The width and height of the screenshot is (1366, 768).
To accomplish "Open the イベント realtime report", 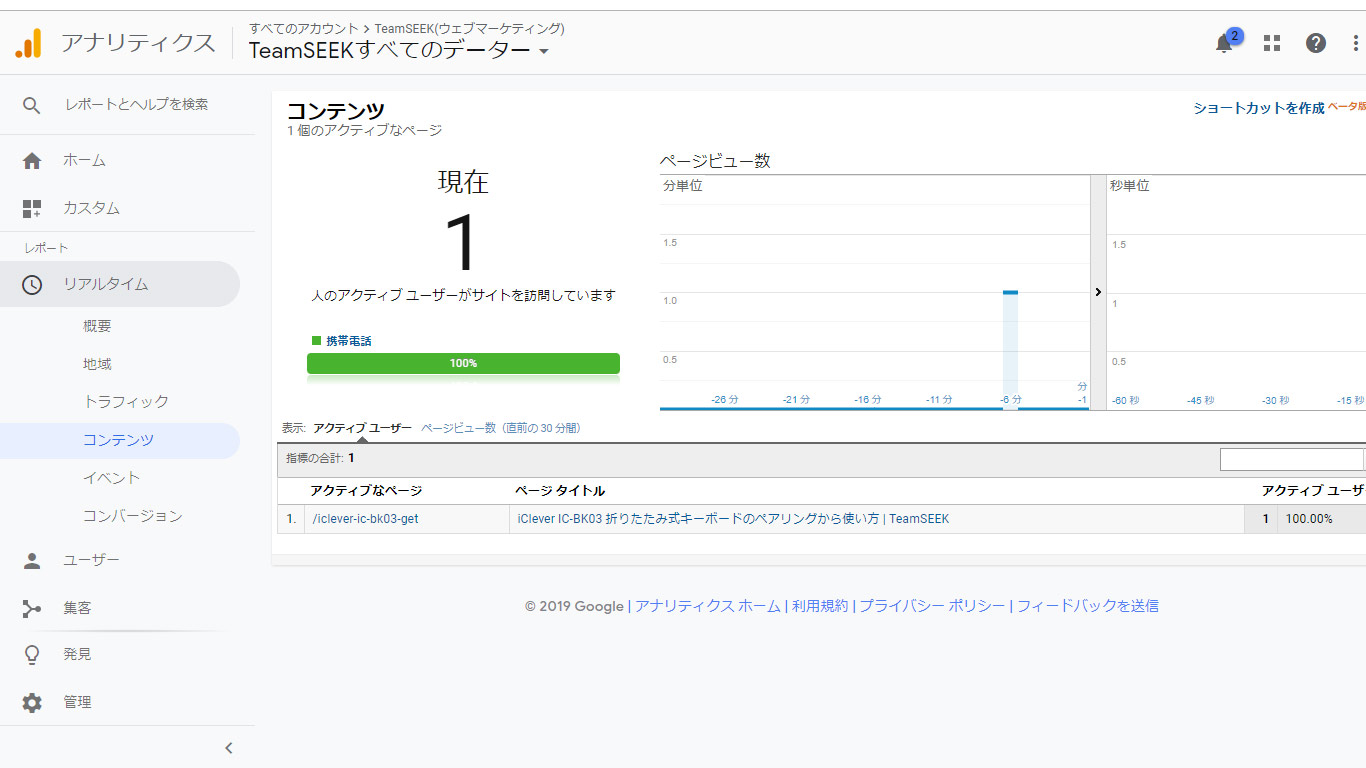I will point(111,478).
